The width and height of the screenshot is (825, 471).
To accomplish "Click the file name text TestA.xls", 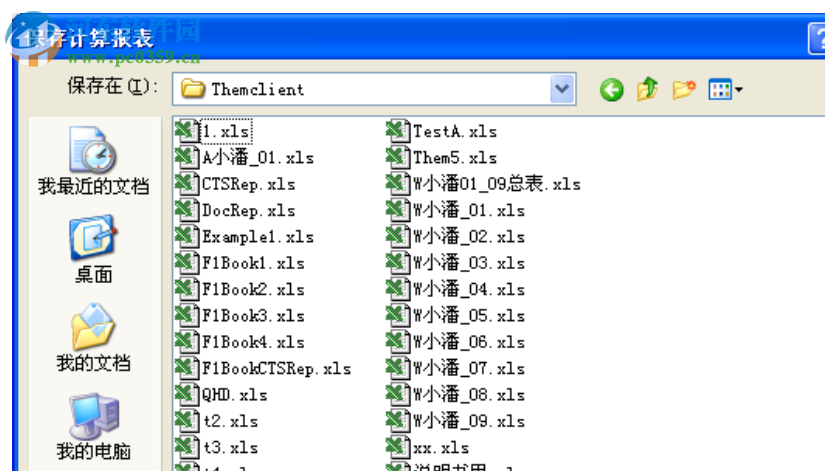I will point(455,132).
